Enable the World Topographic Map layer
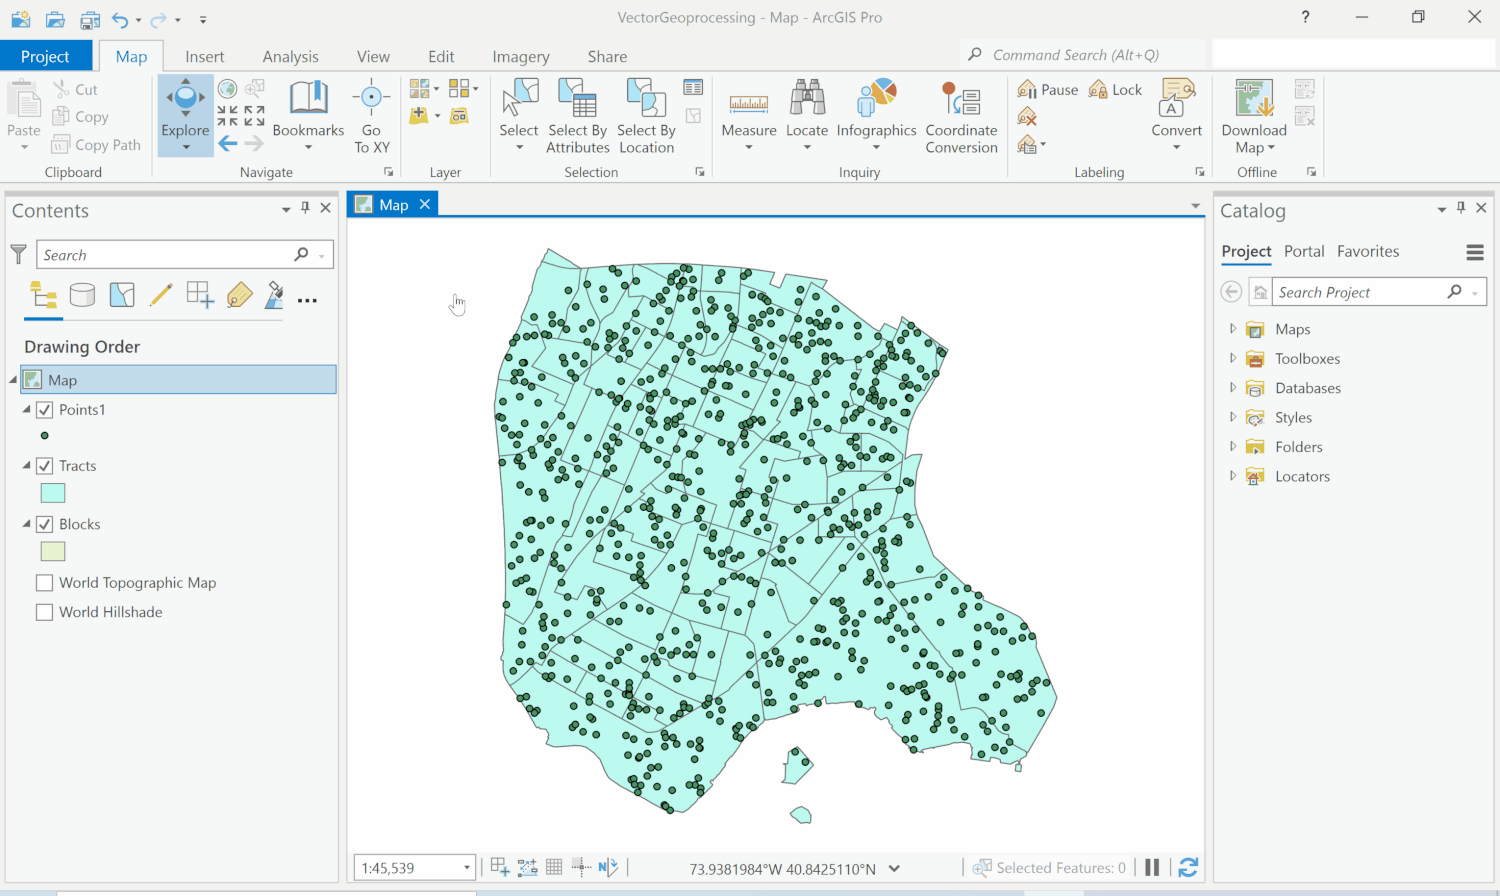The image size is (1500, 896). pyautogui.click(x=44, y=582)
